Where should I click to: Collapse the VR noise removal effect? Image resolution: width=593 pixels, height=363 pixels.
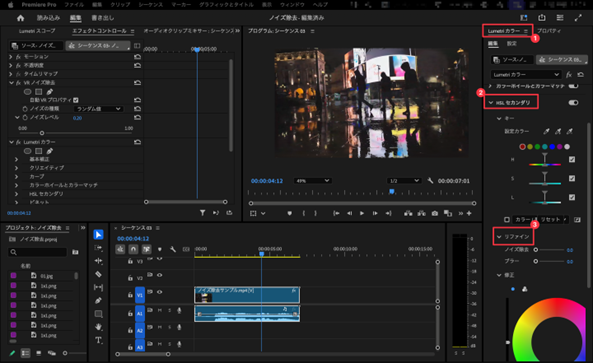(x=11, y=82)
